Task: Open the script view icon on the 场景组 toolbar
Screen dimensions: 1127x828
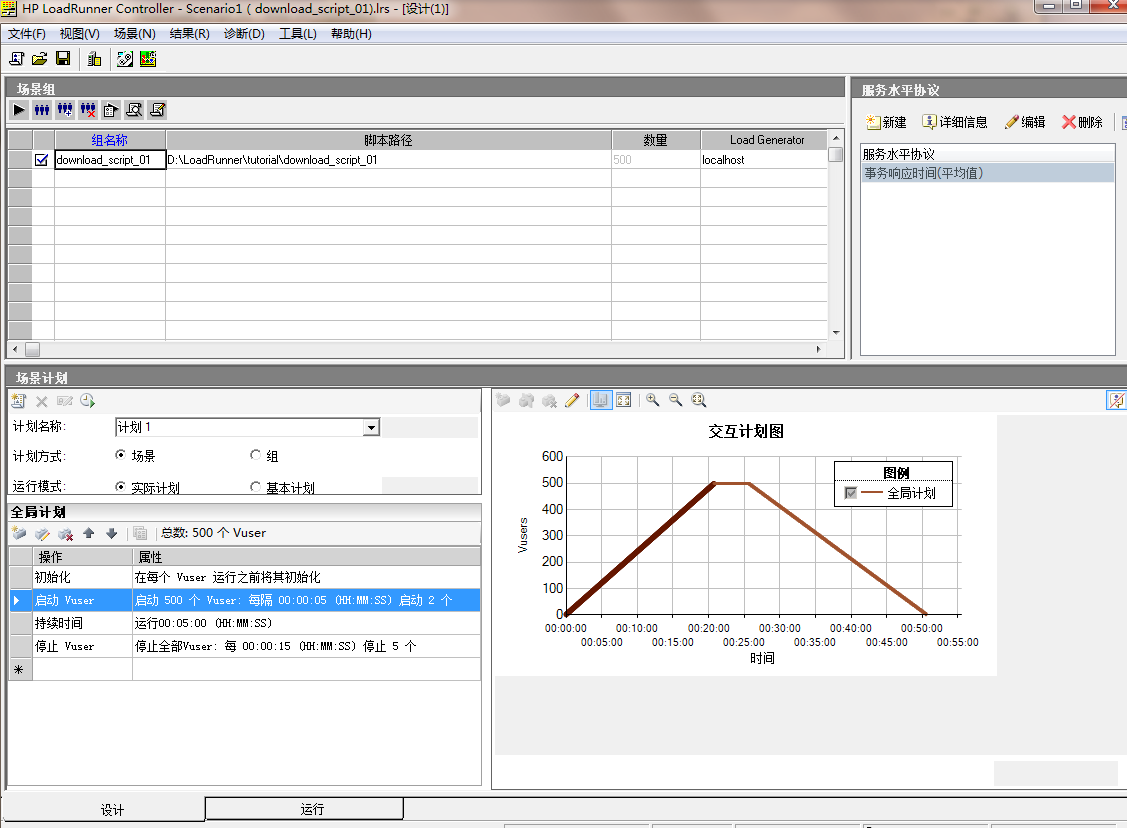Action: point(134,110)
